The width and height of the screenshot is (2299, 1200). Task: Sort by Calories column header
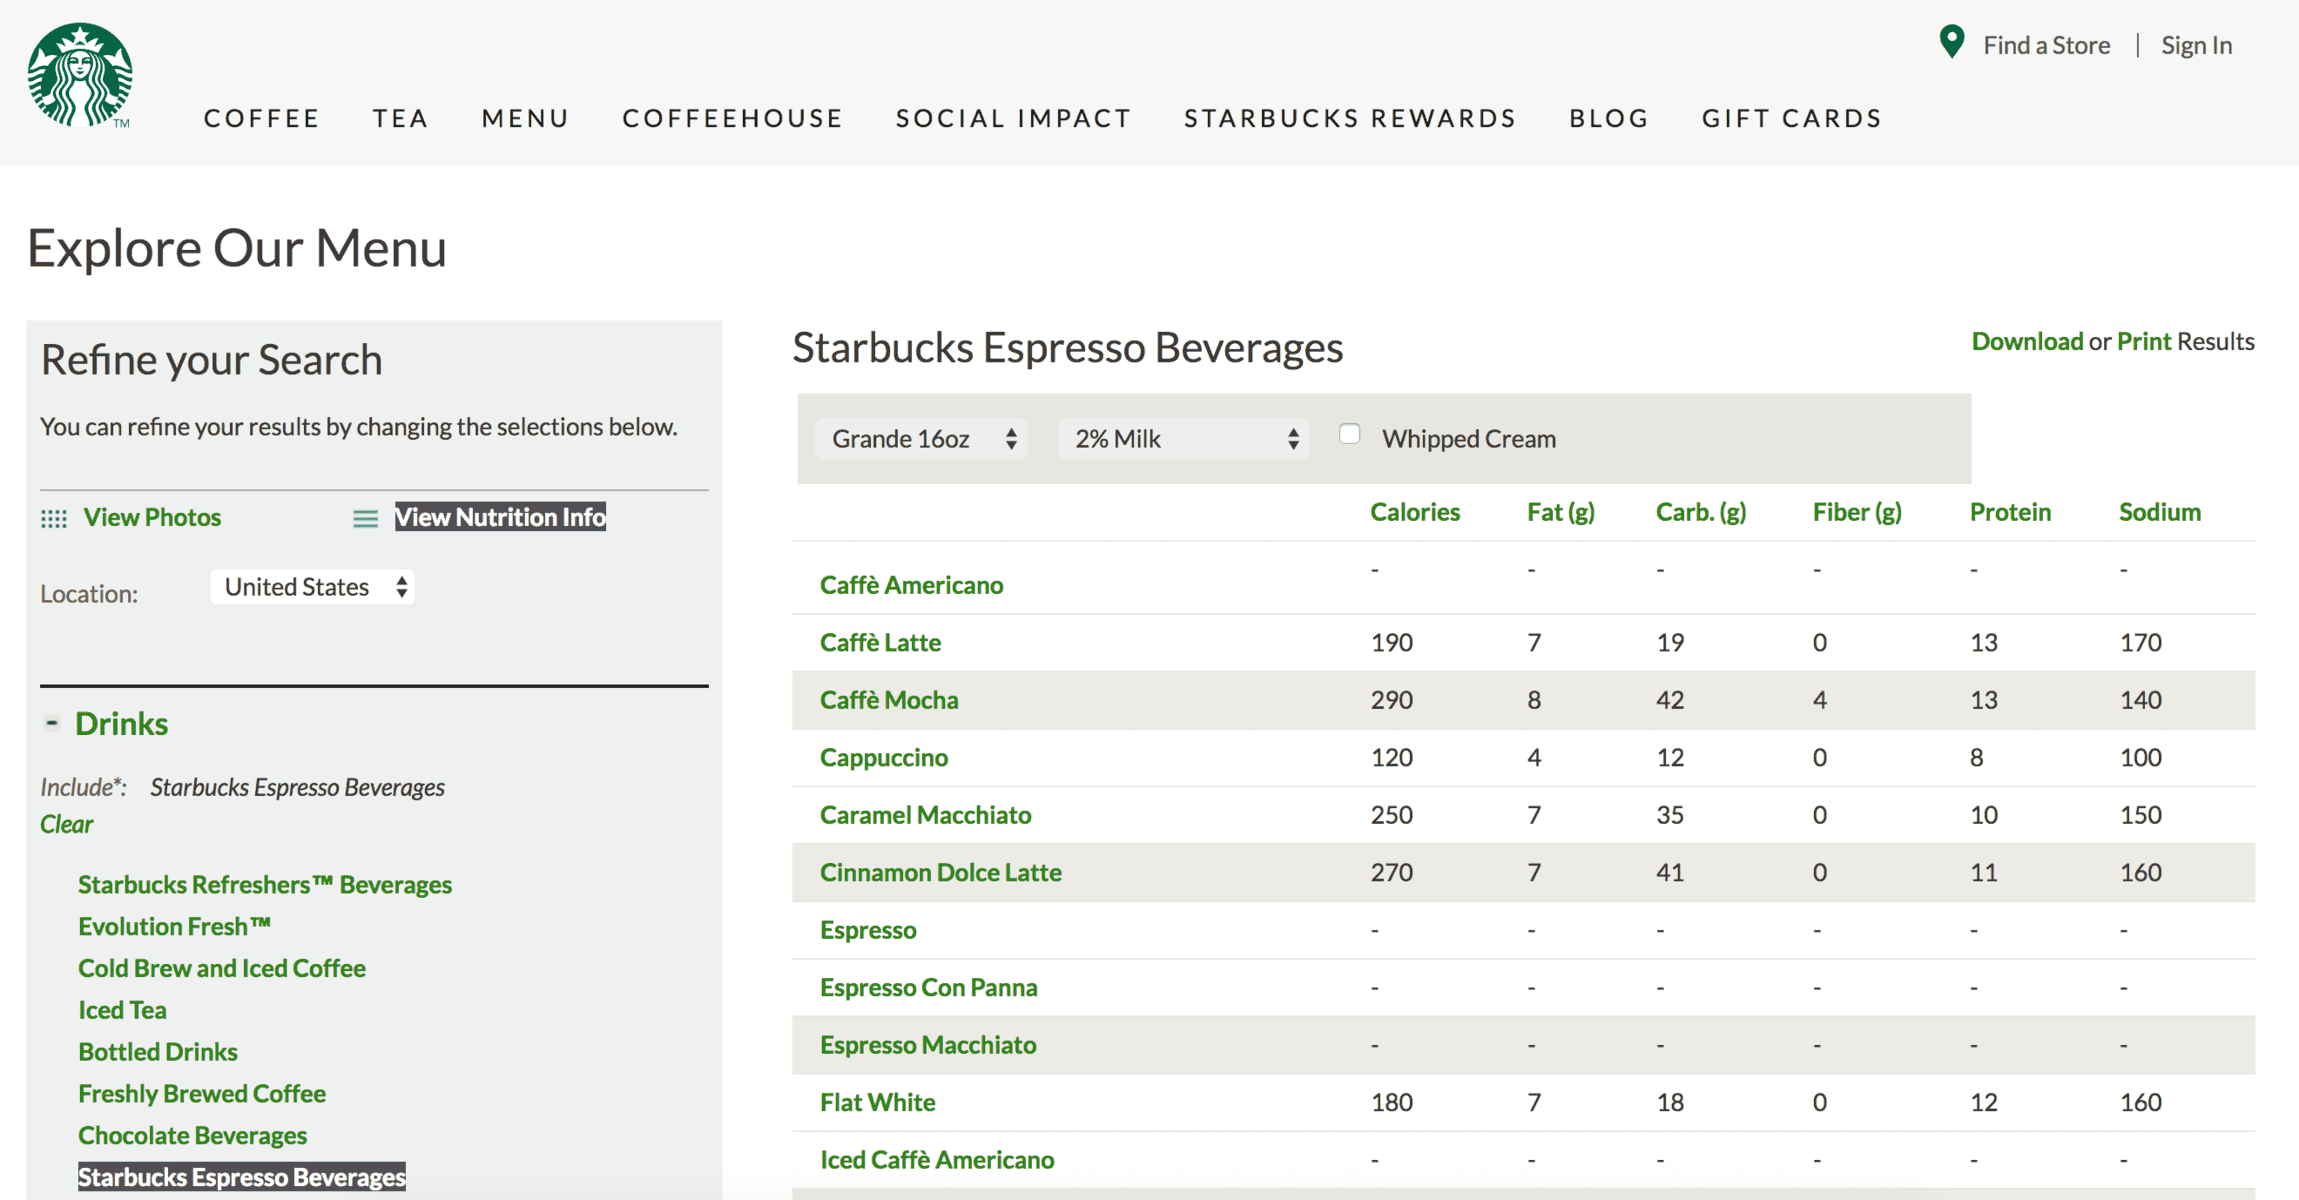(x=1415, y=512)
